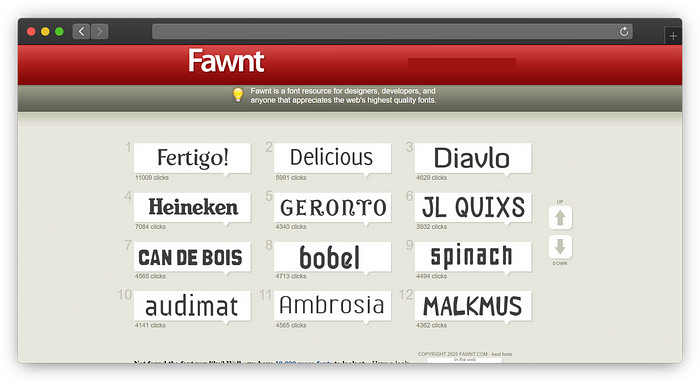Click the '11009 clicks' text
This screenshot has width=700, height=381.
pos(152,177)
